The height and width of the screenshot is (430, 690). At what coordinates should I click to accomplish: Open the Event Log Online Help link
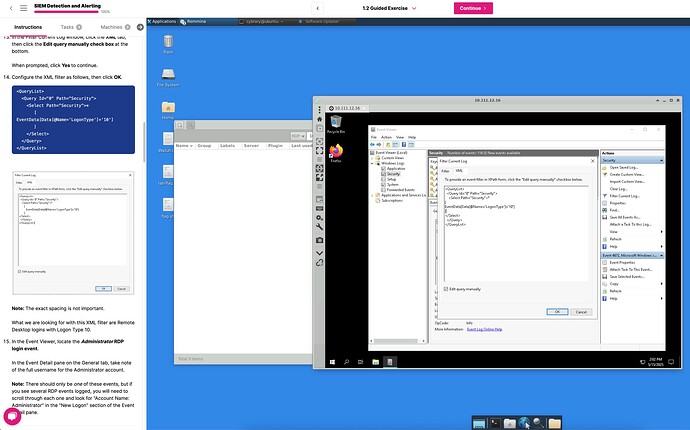(493, 328)
